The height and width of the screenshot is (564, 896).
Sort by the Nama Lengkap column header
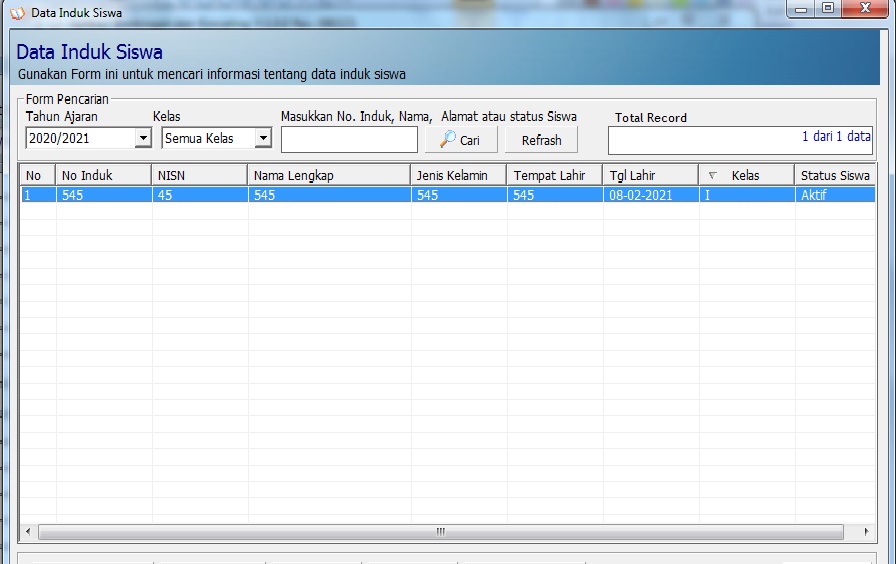[329, 175]
